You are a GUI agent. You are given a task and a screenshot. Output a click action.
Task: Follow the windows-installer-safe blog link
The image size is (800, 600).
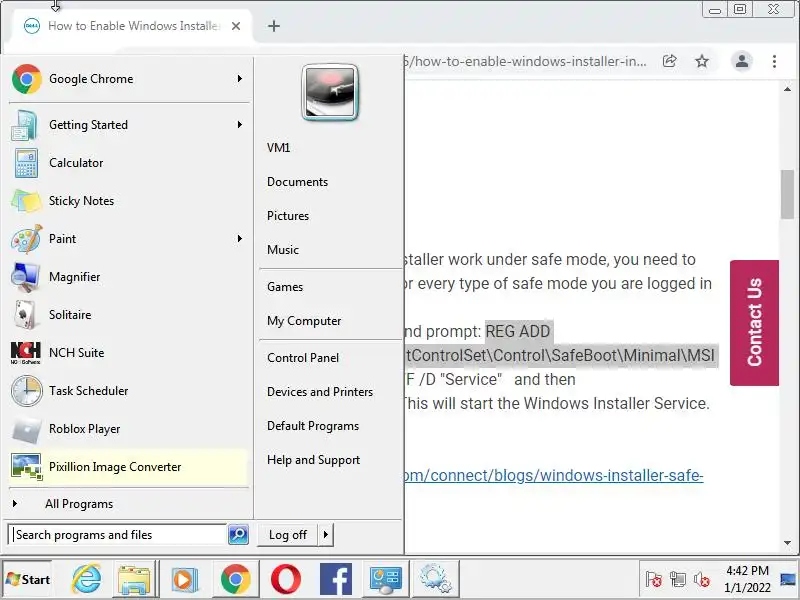[553, 476]
